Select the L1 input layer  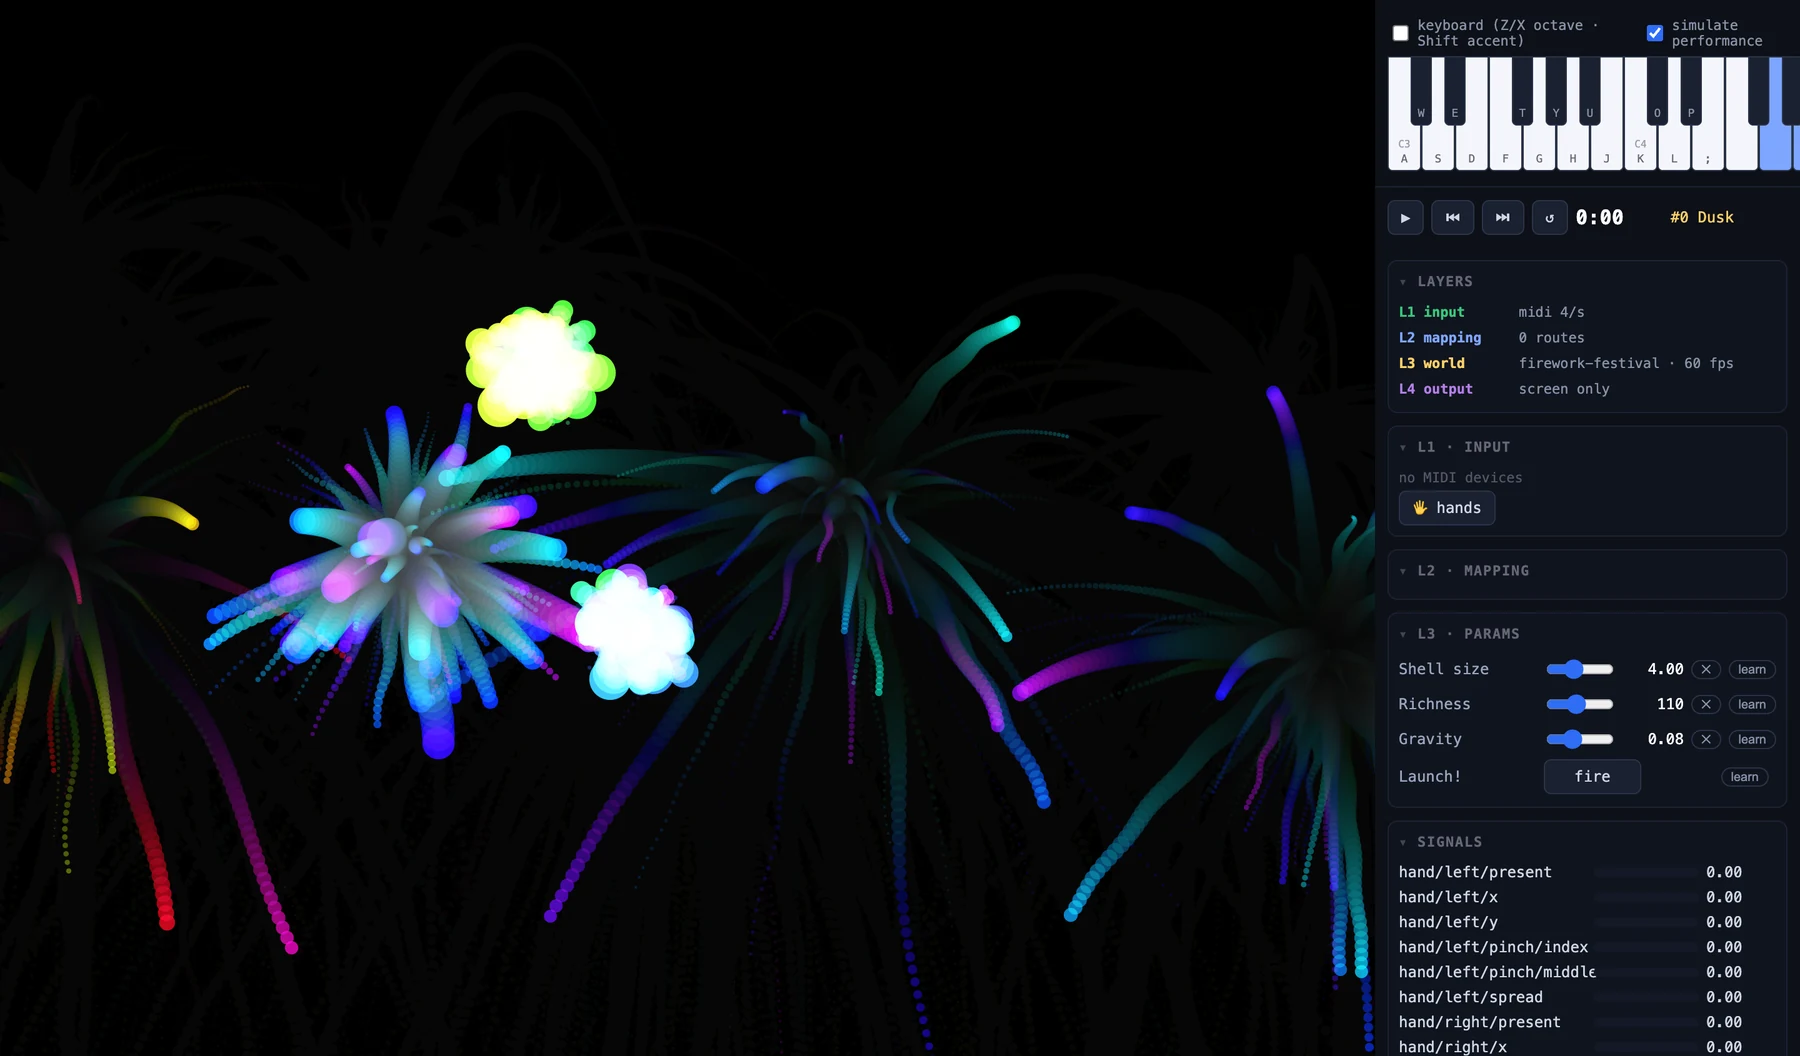(1431, 312)
